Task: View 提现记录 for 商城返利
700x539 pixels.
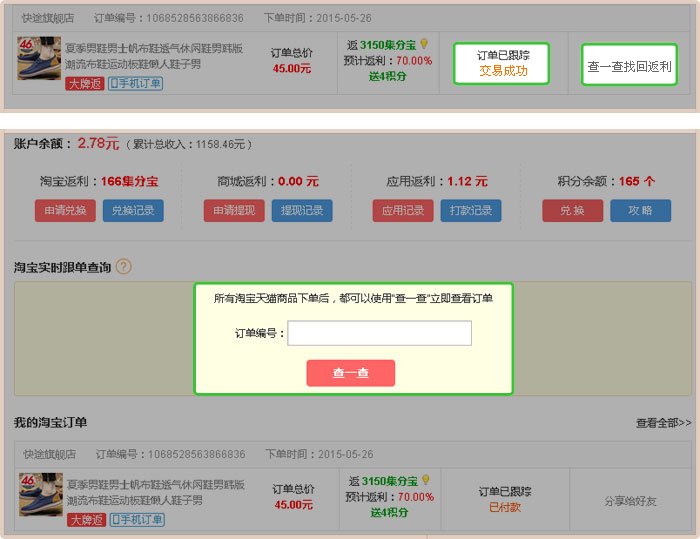Action: click(301, 211)
